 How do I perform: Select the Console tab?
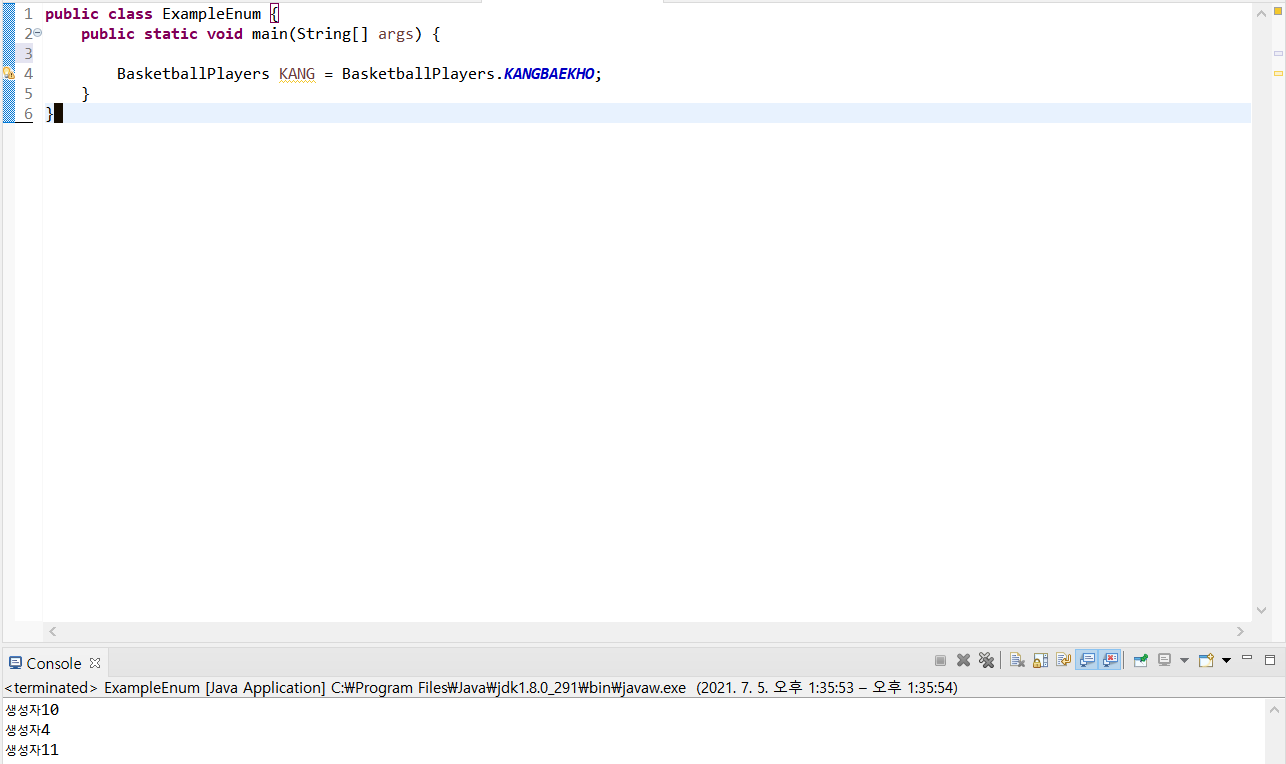click(x=54, y=663)
